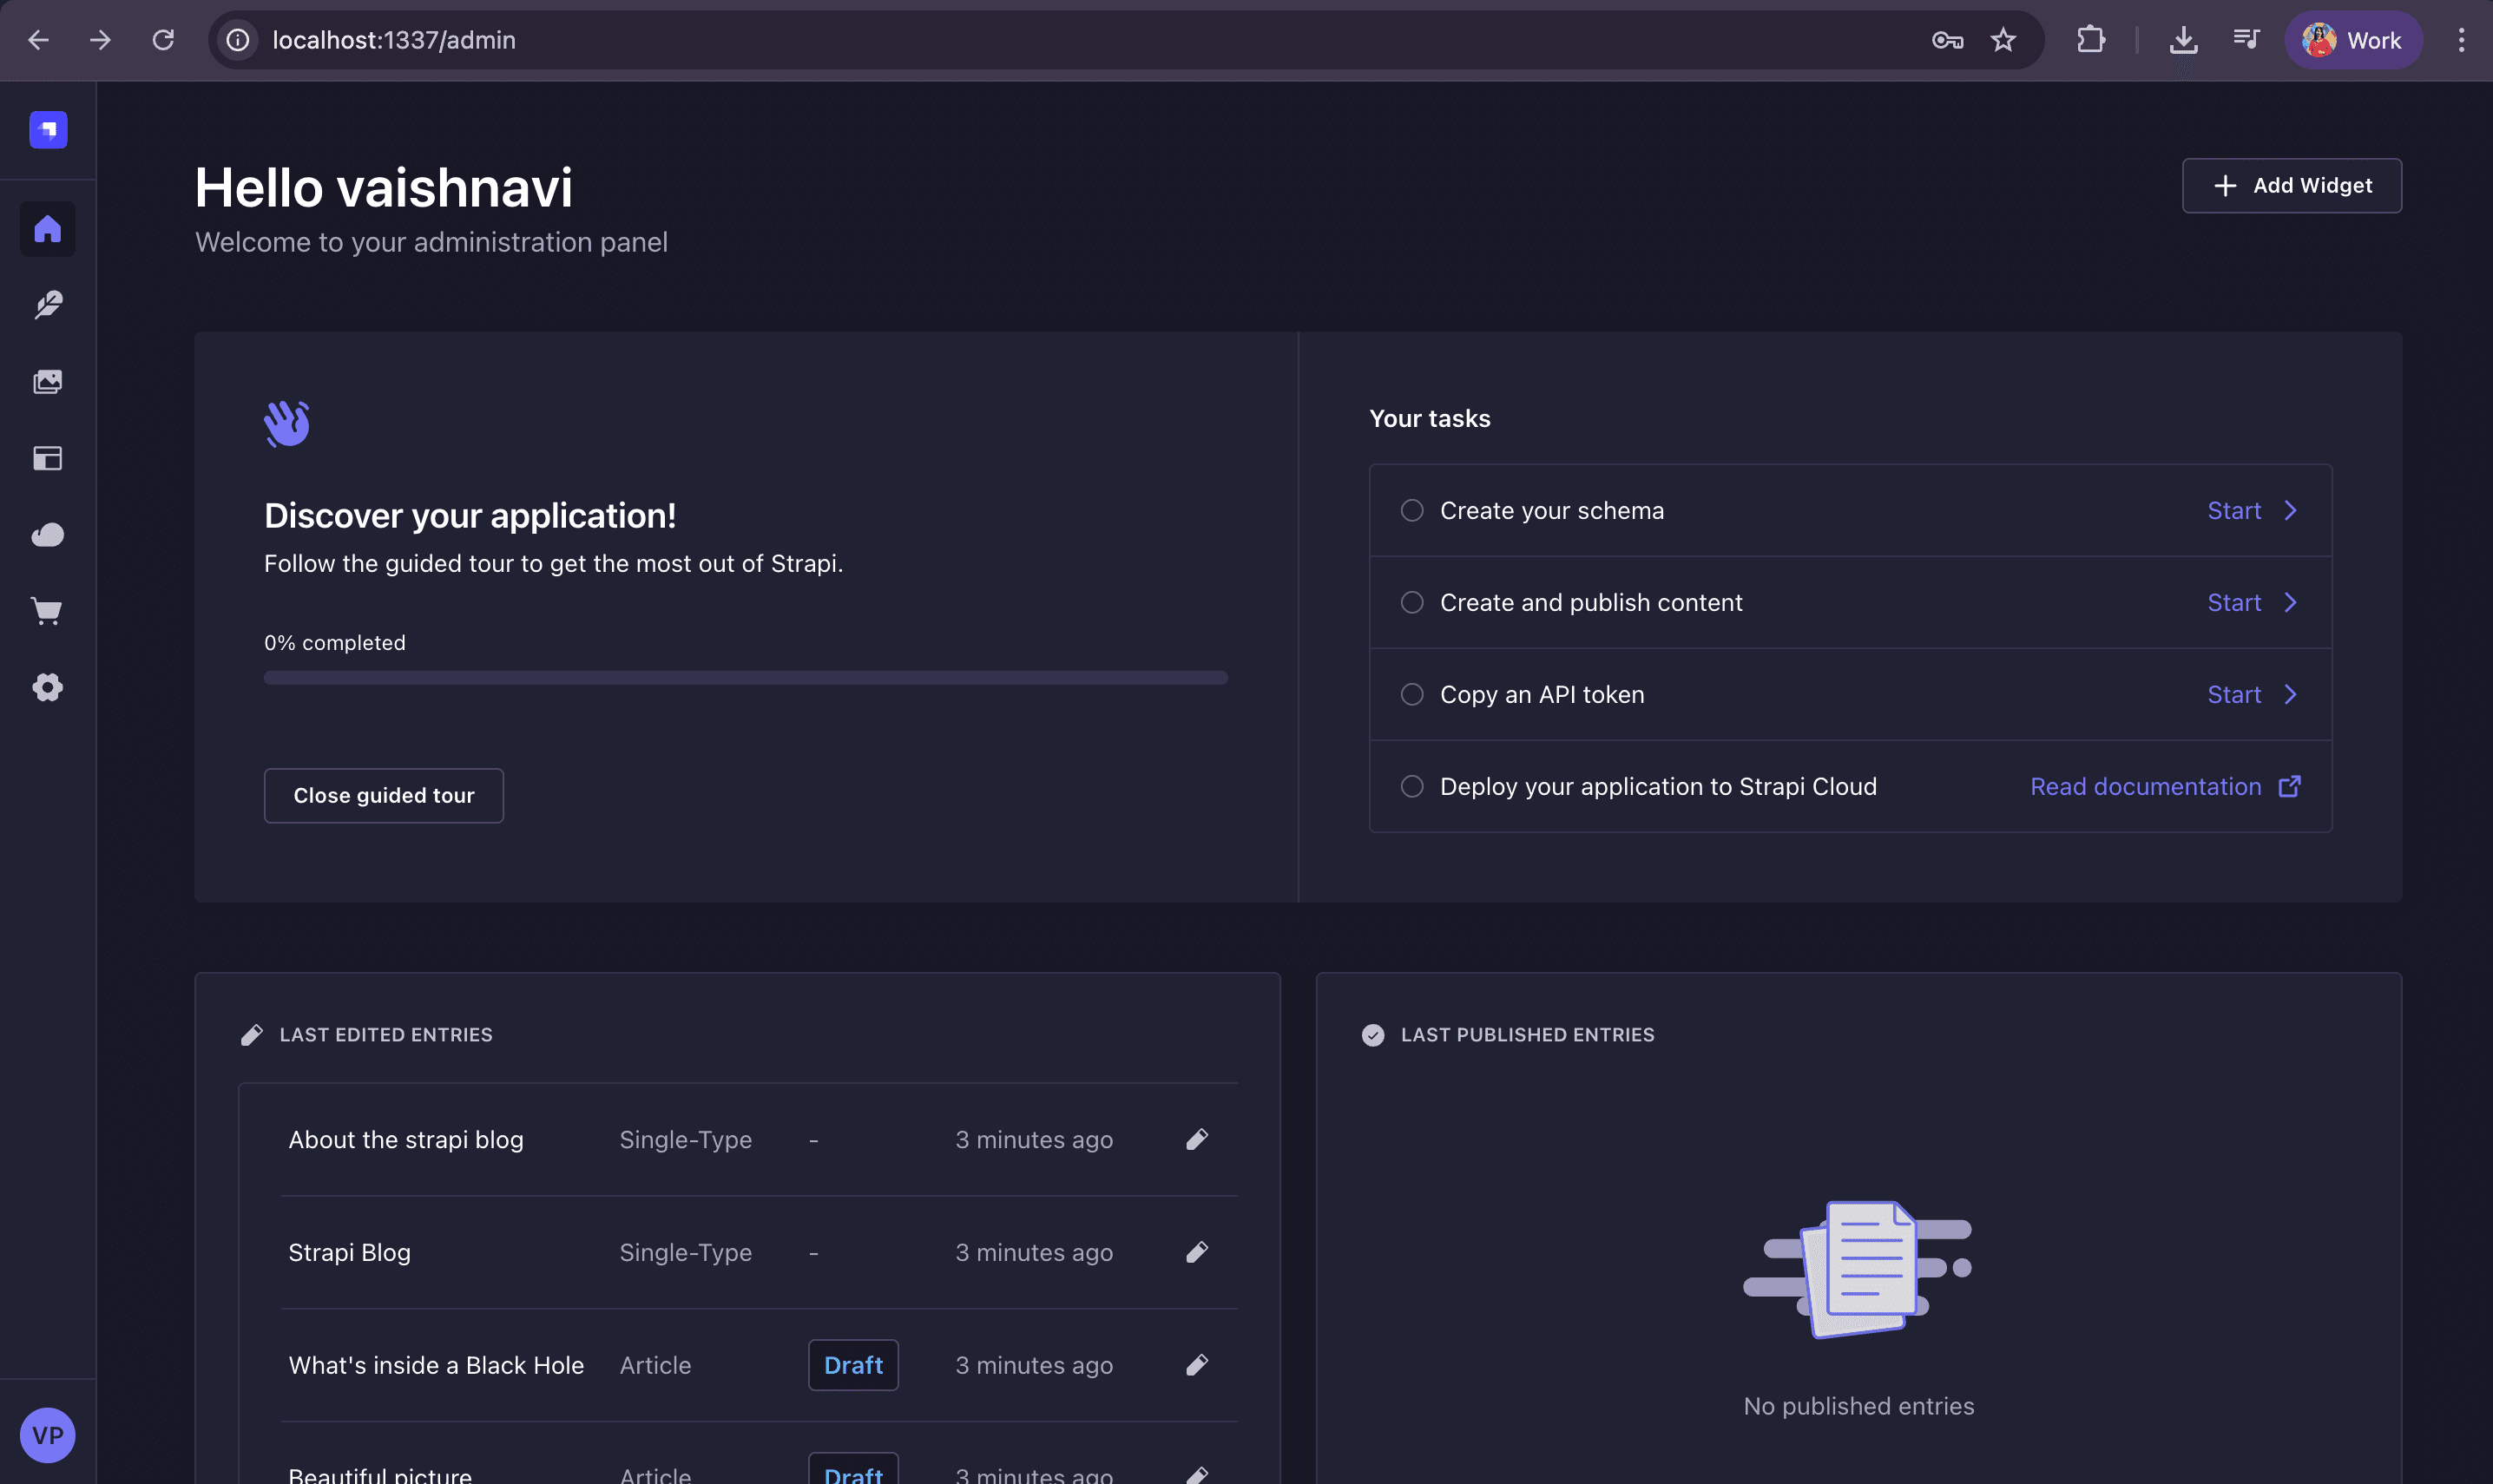Open Chrome's three-dot menu
This screenshot has width=2493, height=1484.
click(x=2460, y=40)
